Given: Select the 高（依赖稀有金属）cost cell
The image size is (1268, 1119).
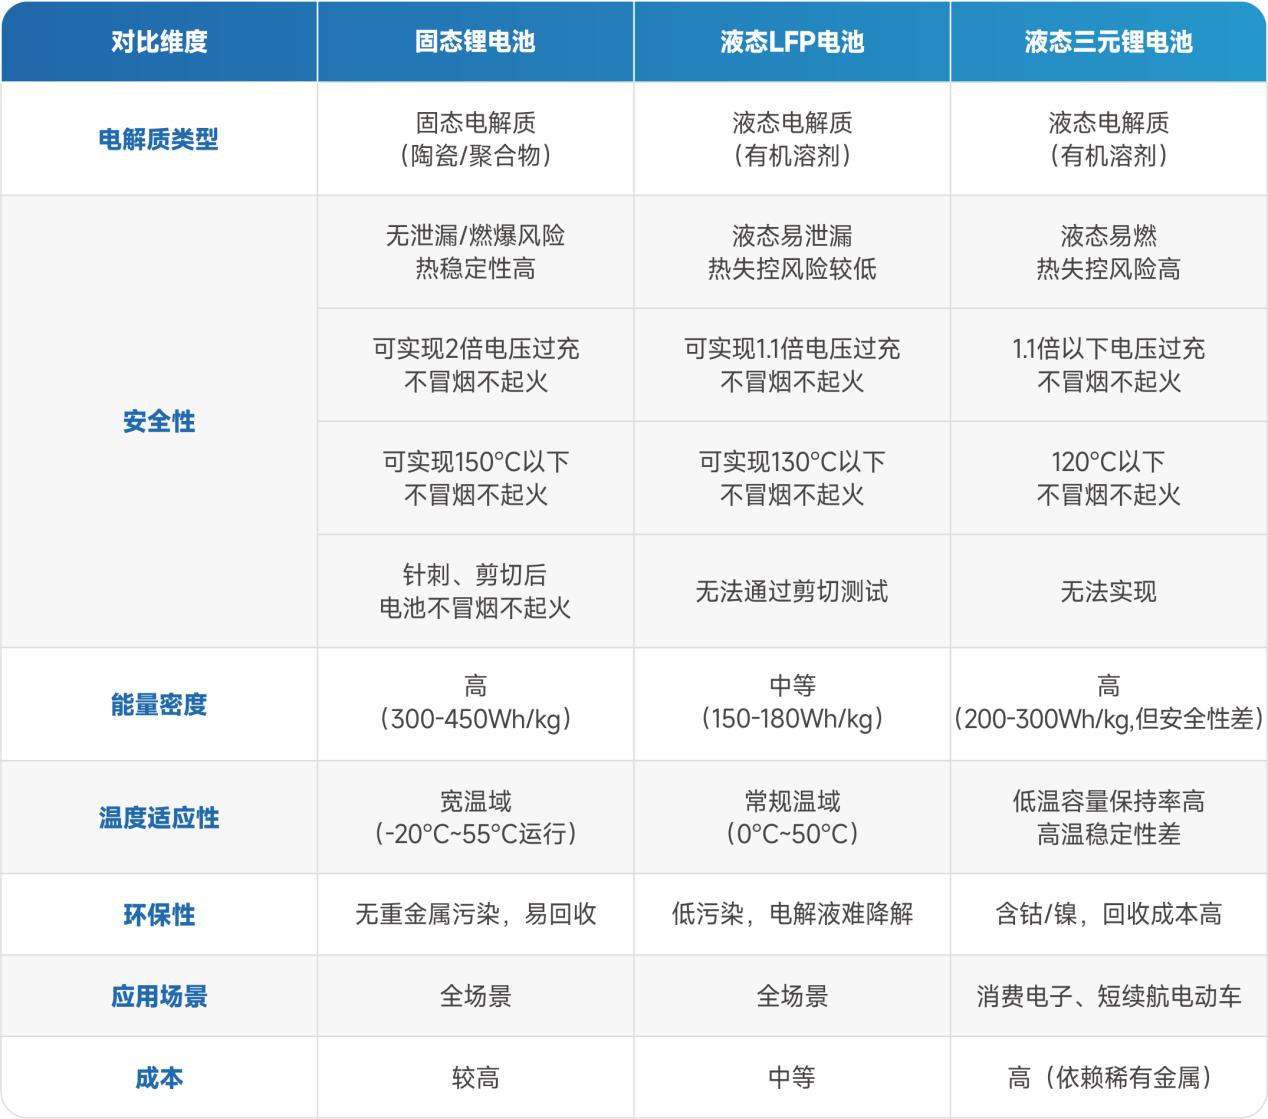Looking at the screenshot, I should click(1108, 1078).
